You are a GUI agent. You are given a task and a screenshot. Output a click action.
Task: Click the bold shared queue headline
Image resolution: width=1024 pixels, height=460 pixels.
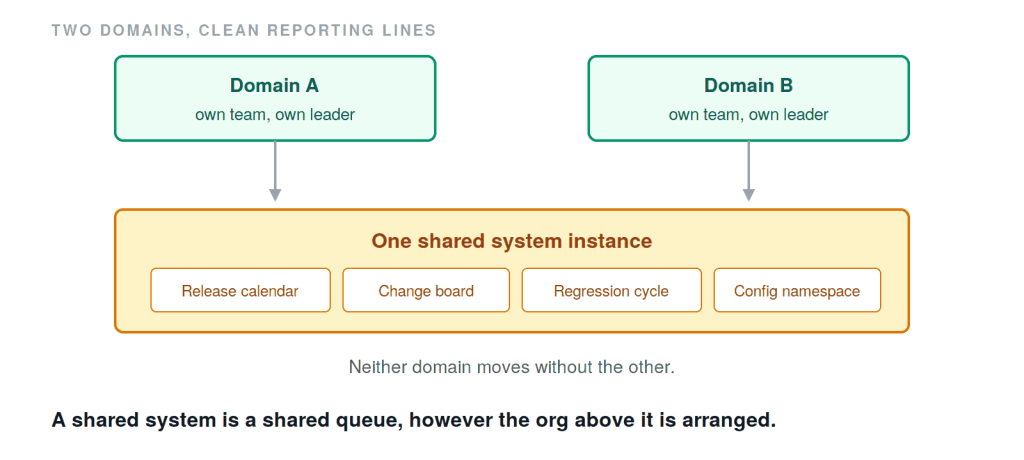[x=414, y=419]
